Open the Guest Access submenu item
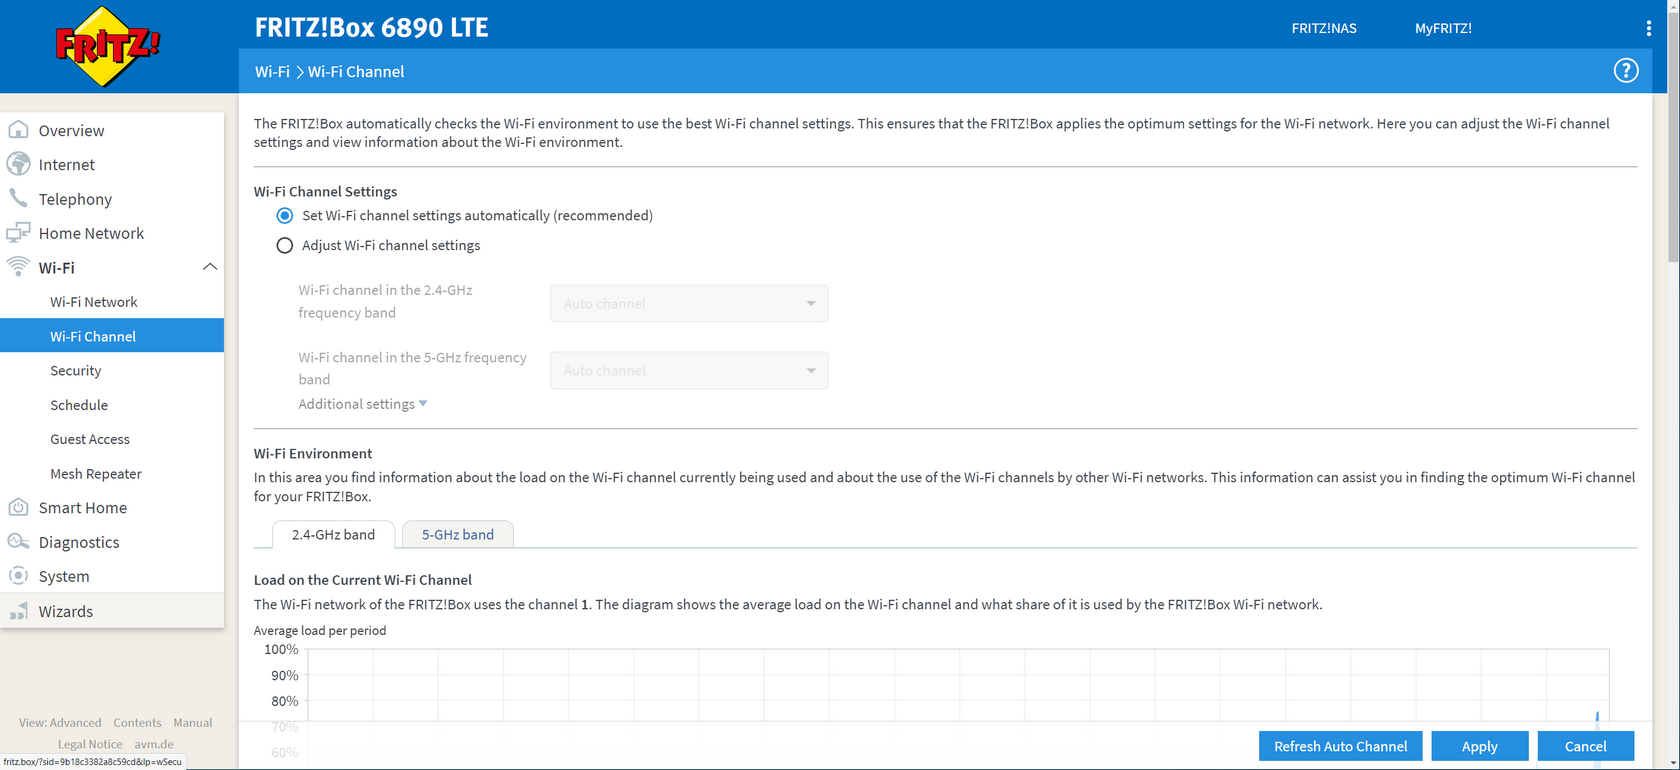 tap(90, 439)
